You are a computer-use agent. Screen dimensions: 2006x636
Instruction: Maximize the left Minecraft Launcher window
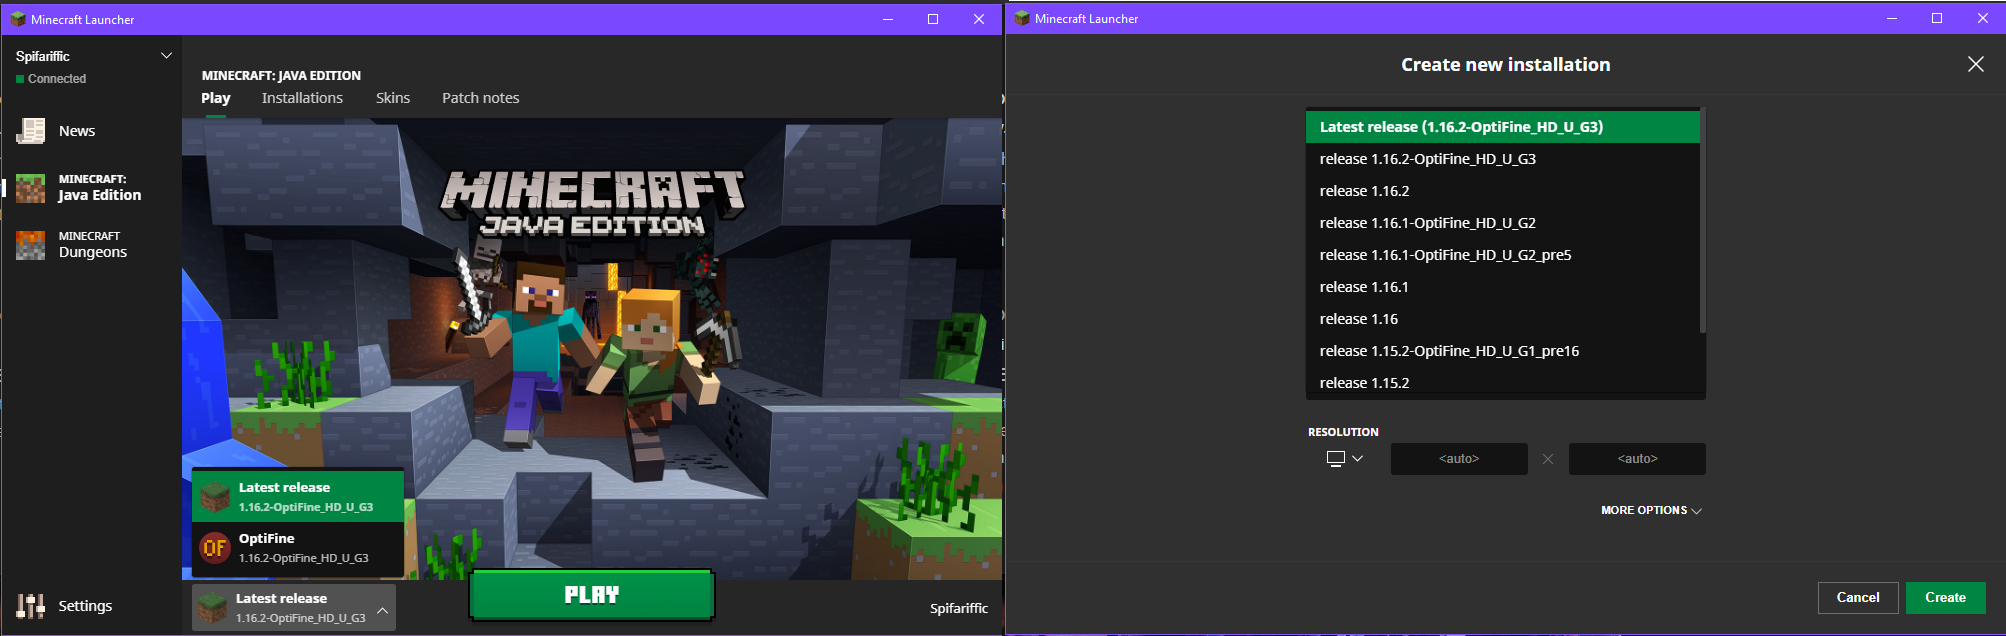tap(933, 19)
